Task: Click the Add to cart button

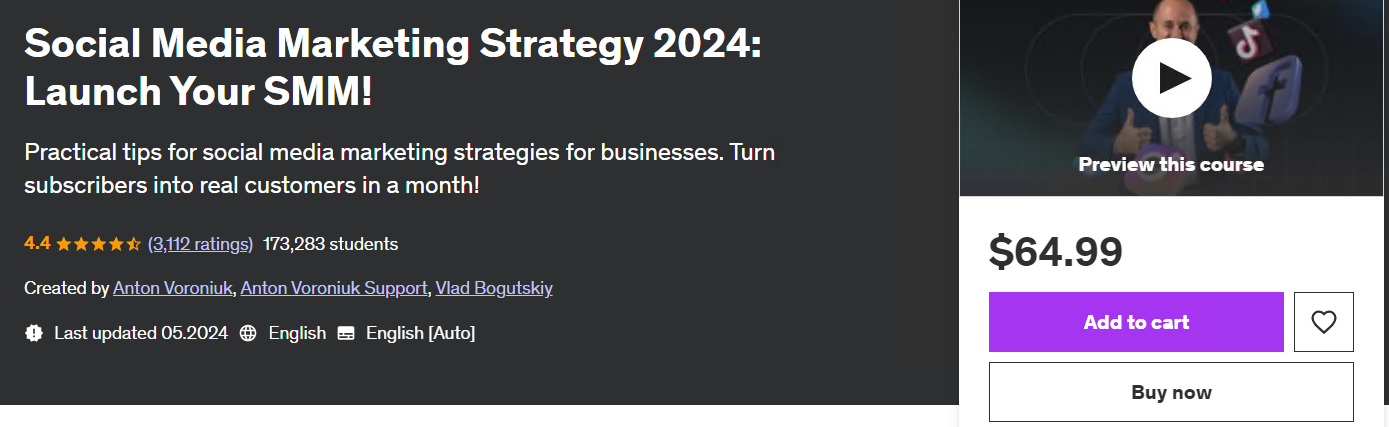Action: (x=1136, y=322)
